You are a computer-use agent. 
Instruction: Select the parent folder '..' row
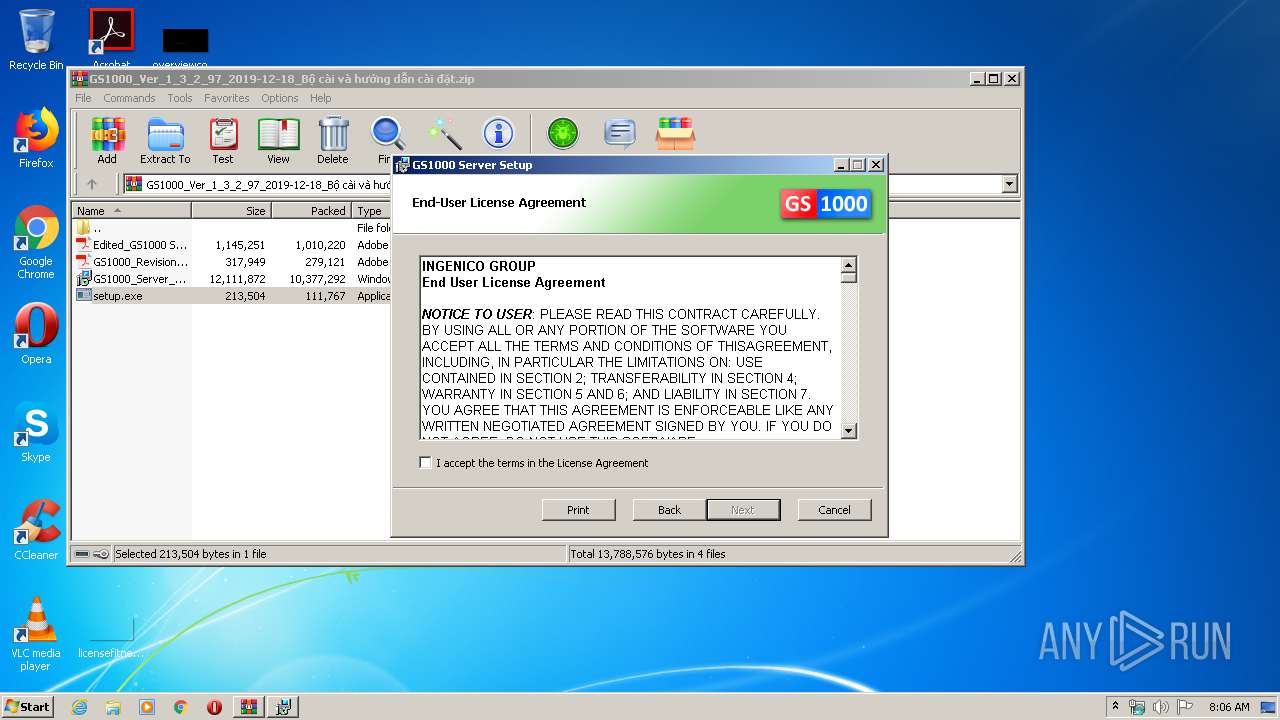232,228
